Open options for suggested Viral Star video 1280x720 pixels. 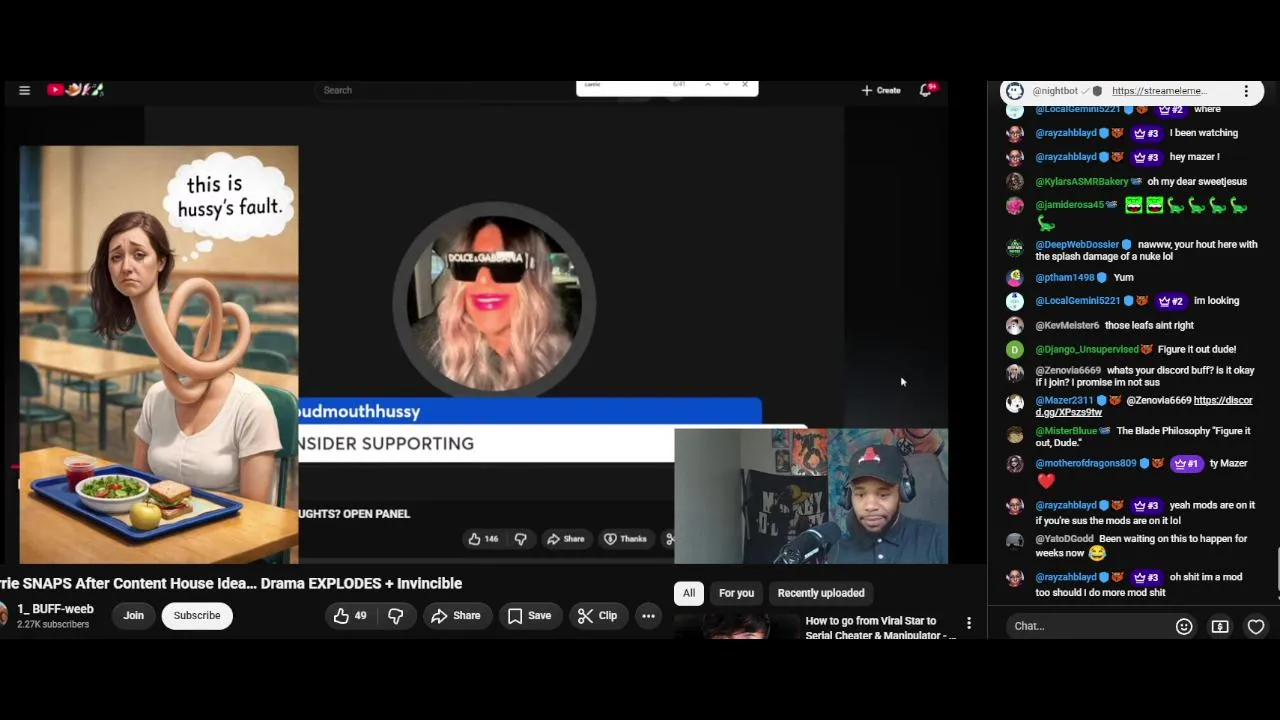pos(968,623)
